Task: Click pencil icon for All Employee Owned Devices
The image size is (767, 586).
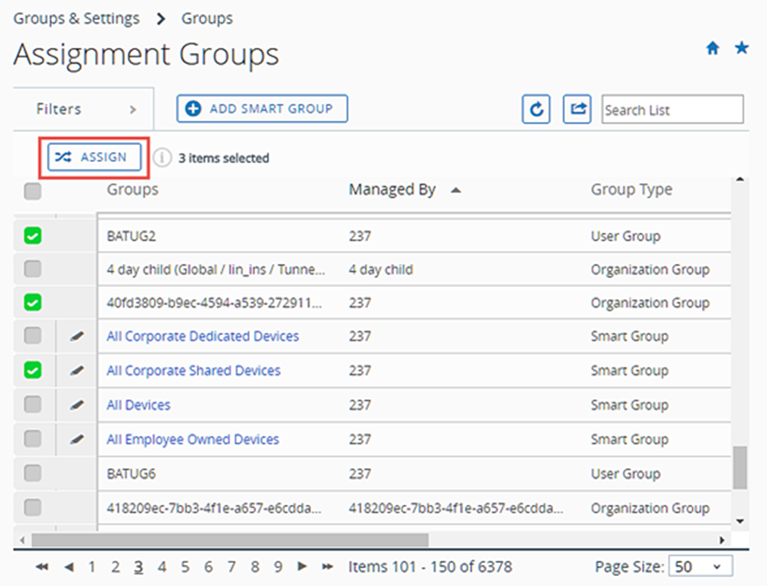Action: click(x=77, y=439)
